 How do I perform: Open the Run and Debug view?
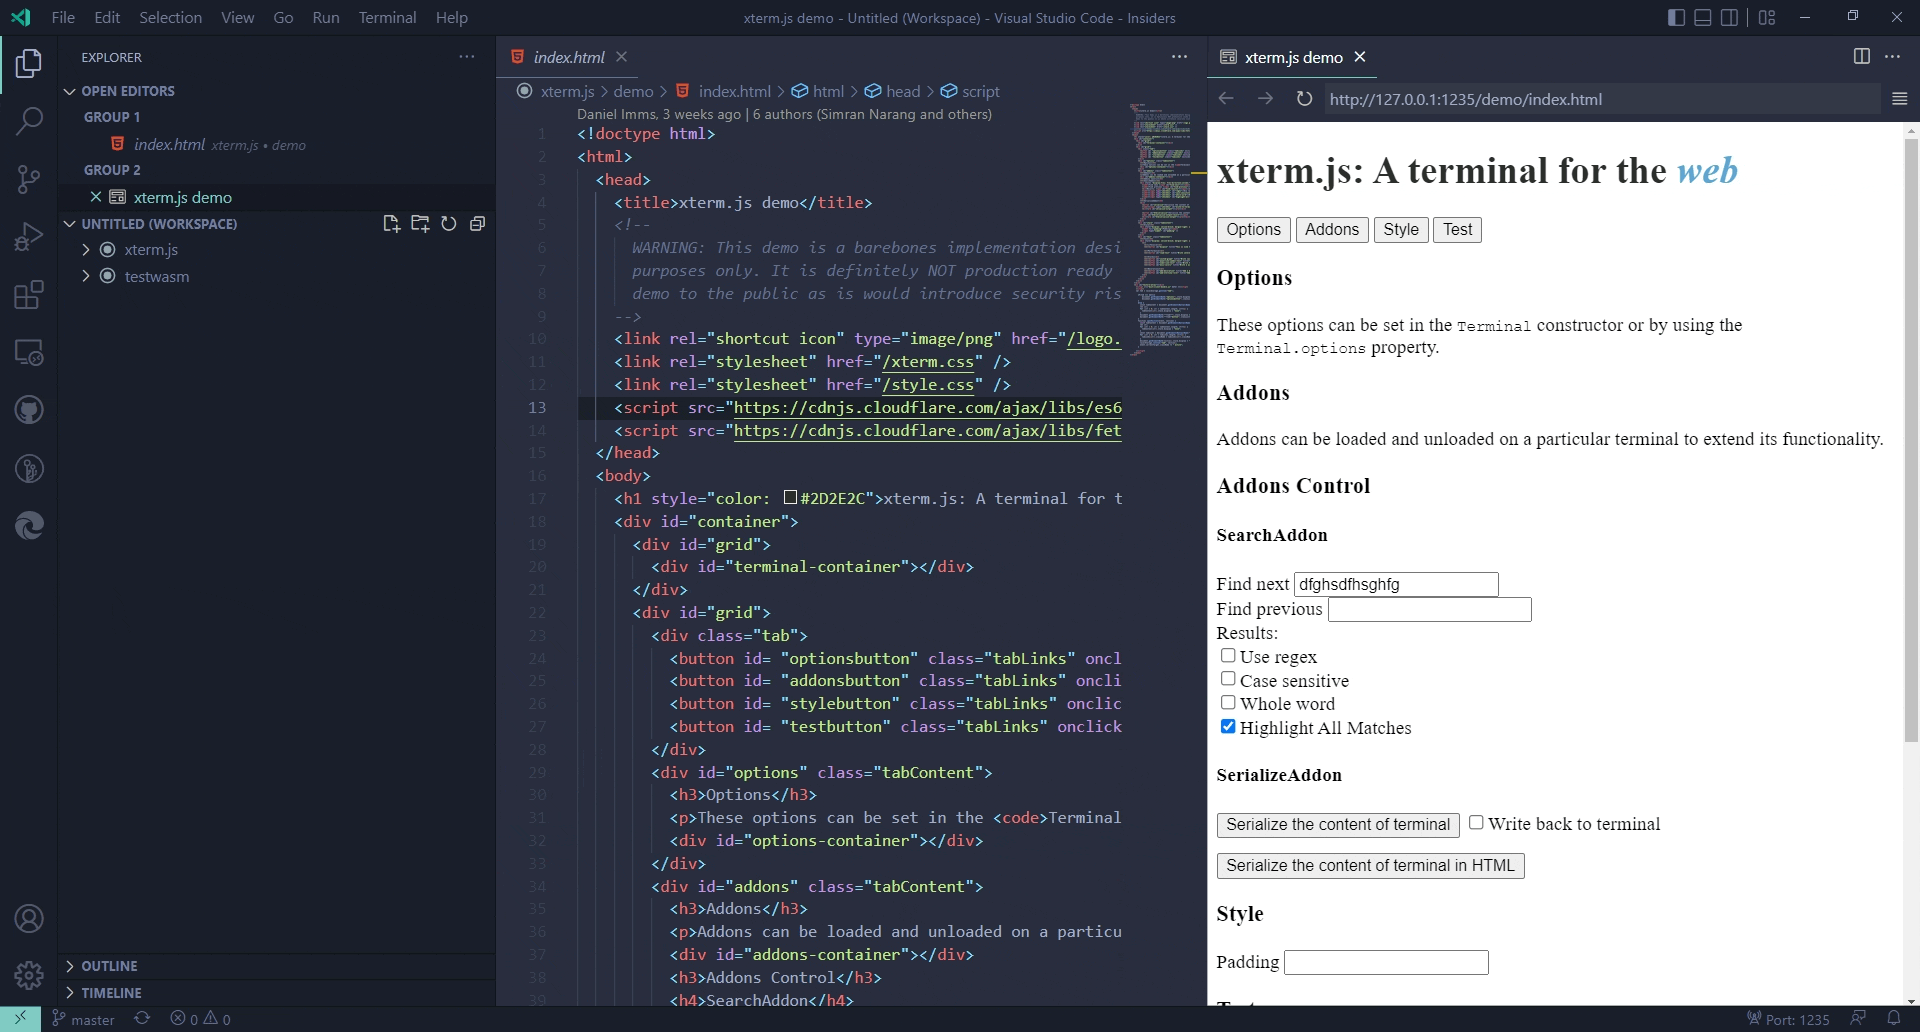(29, 236)
